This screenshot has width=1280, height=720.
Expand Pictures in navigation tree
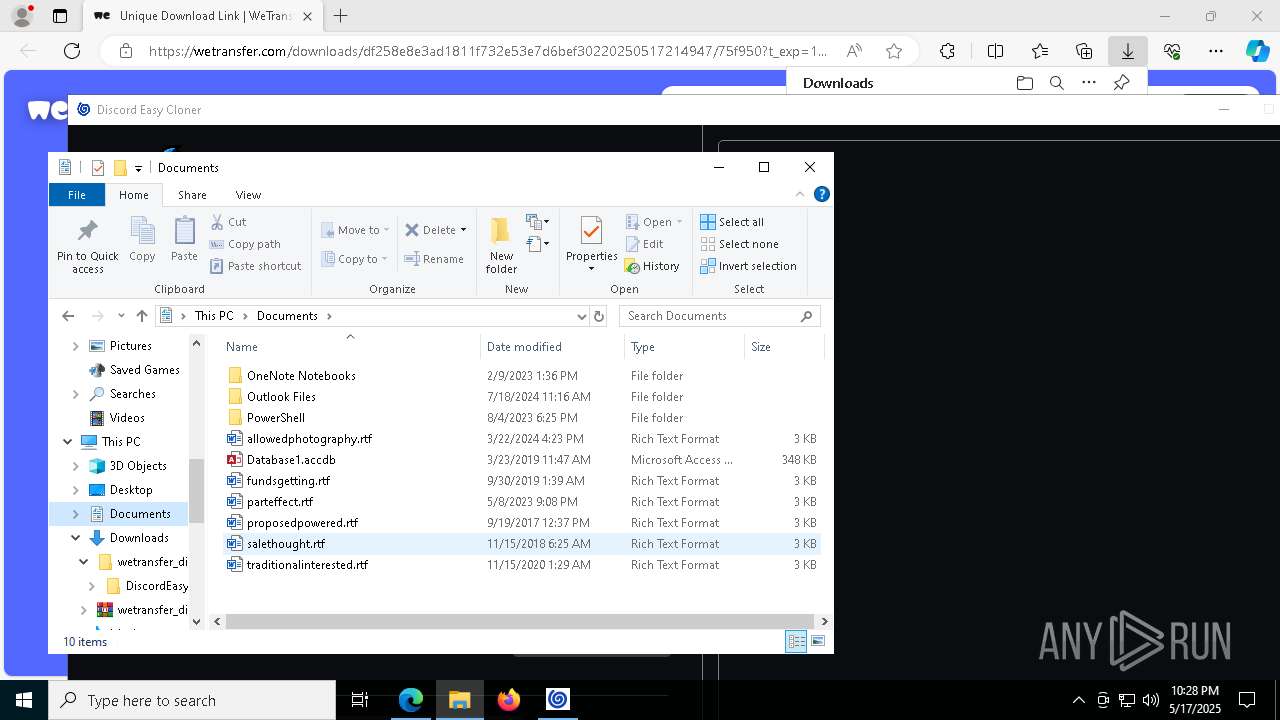[x=75, y=346]
